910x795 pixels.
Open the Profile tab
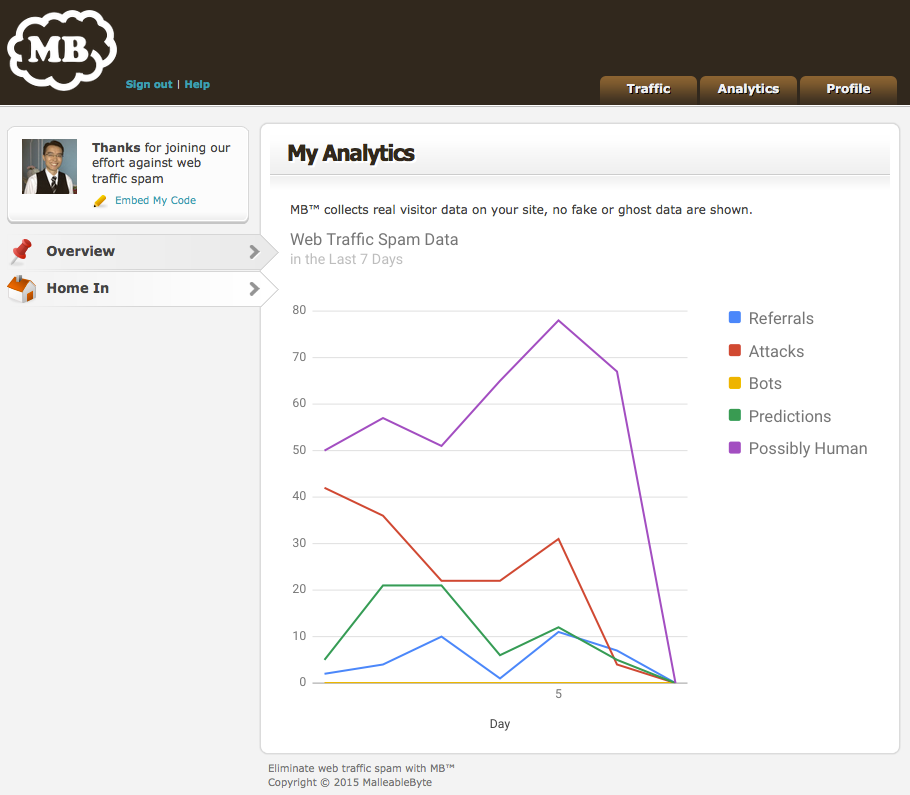pos(848,89)
